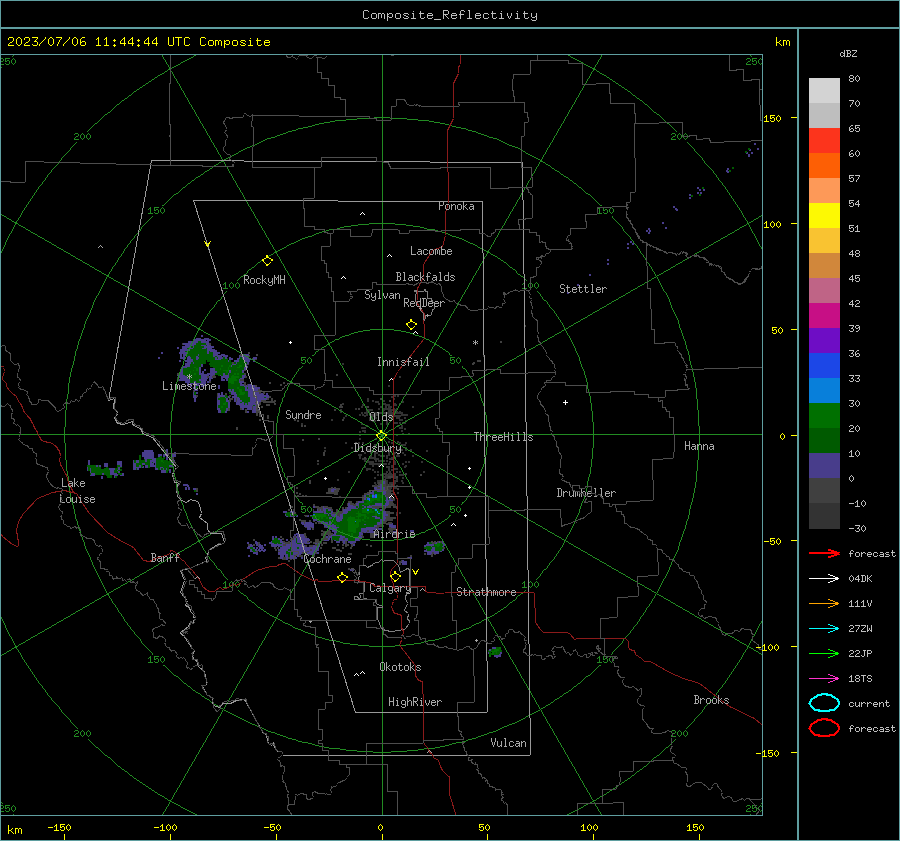The image size is (900, 841).
Task: Click the yellow 51-54 dBZ swatch
Action: (824, 215)
